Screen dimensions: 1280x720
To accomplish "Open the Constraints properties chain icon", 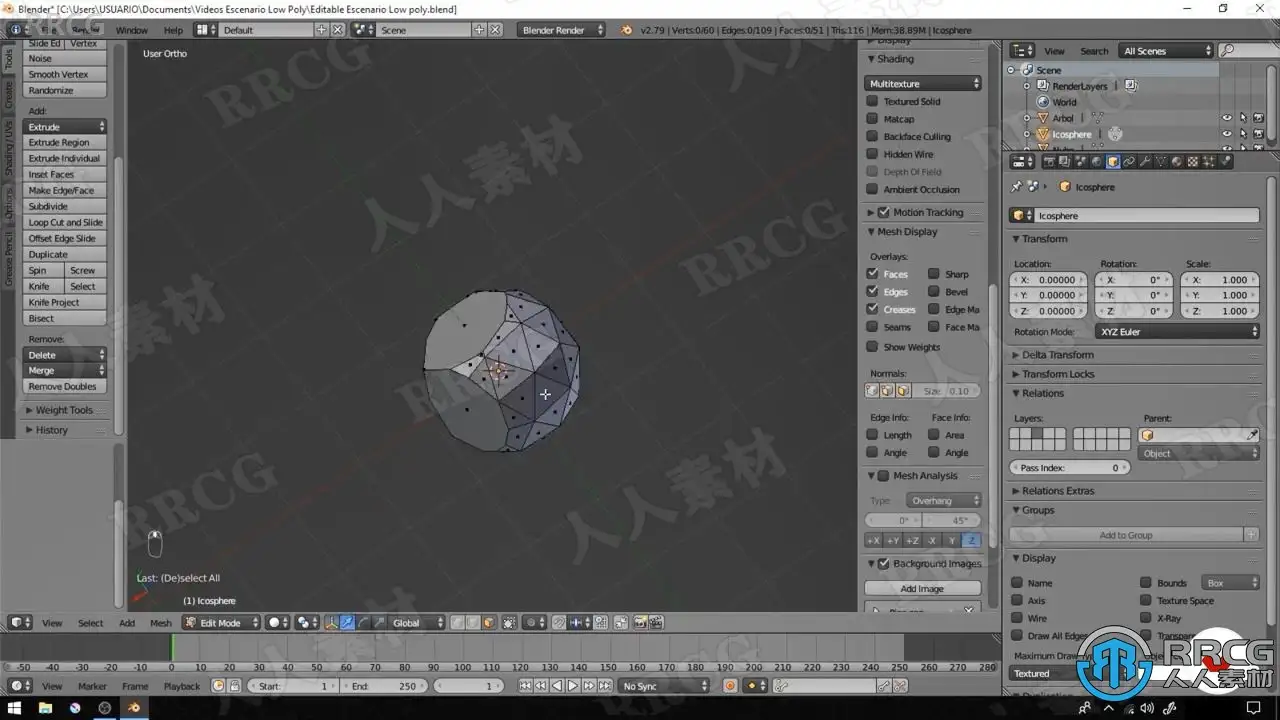I will [1129, 161].
